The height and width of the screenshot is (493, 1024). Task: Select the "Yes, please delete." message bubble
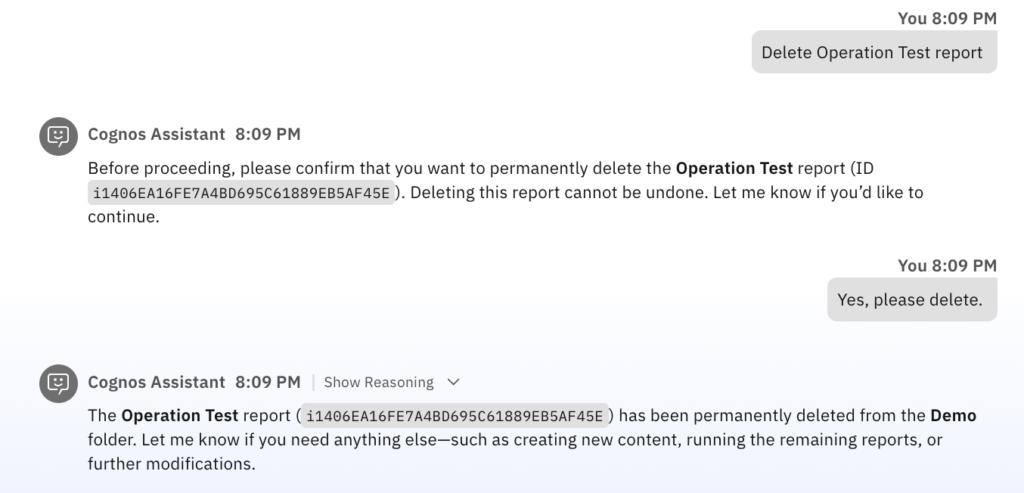point(911,299)
